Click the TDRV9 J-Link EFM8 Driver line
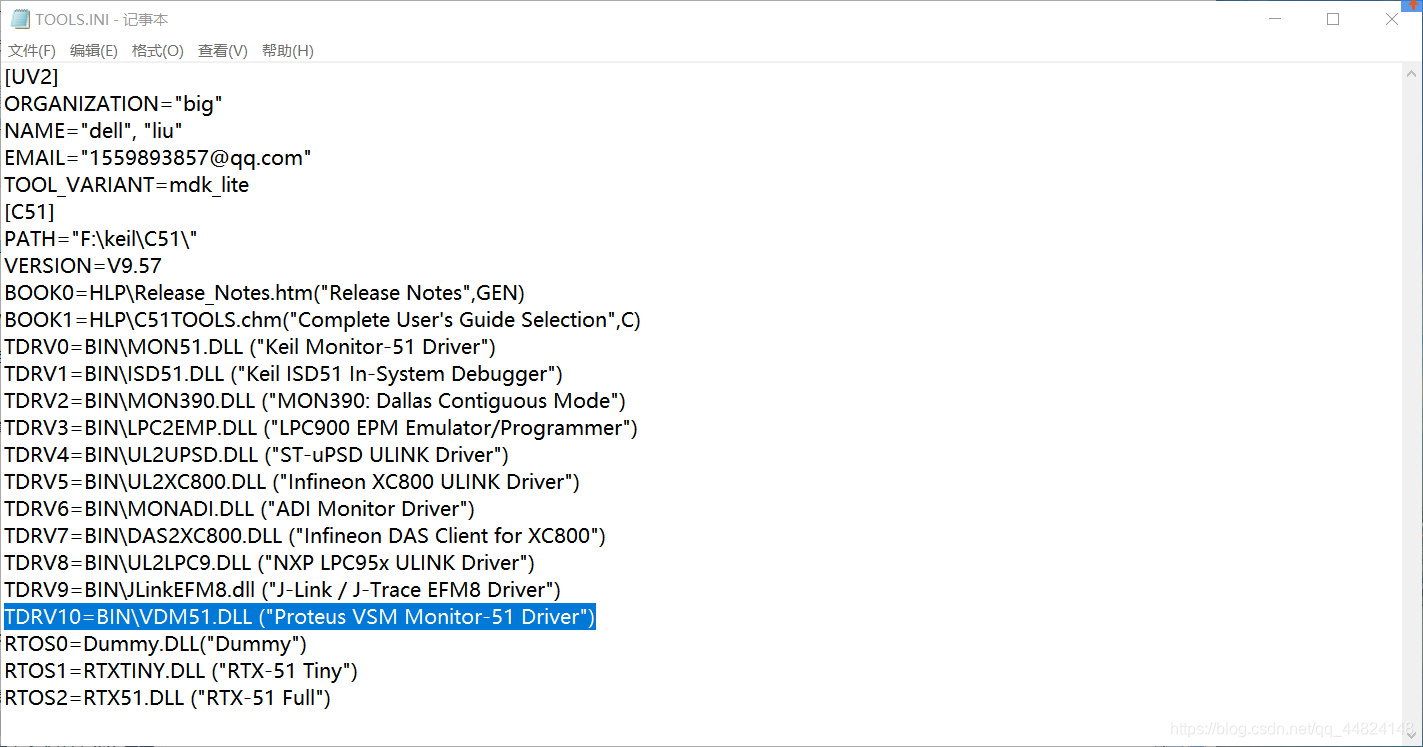The image size is (1423, 747). click(x=283, y=590)
